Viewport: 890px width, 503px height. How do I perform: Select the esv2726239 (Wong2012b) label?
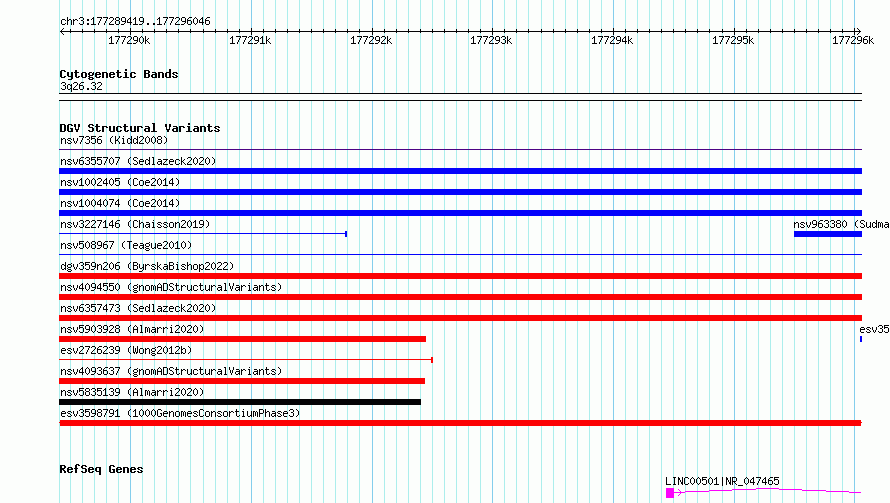126,350
